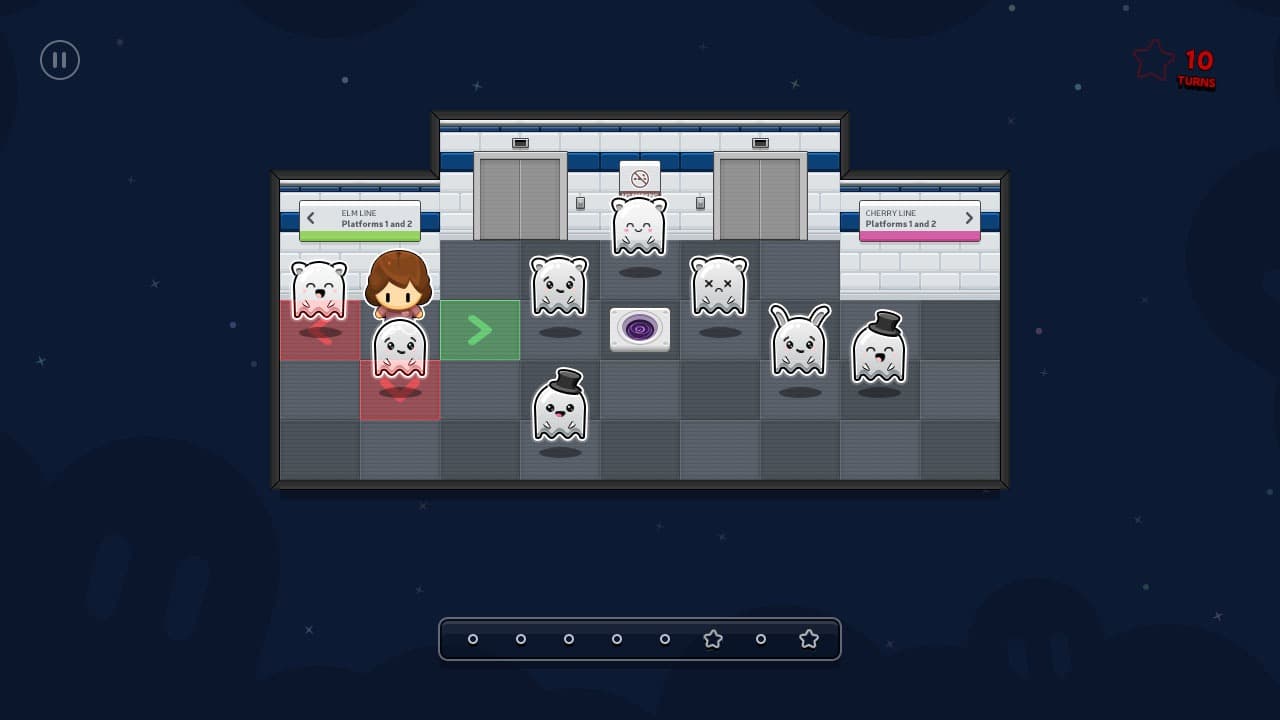Click the left elevator call button
Screen dimensions: 1280x720
580,204
